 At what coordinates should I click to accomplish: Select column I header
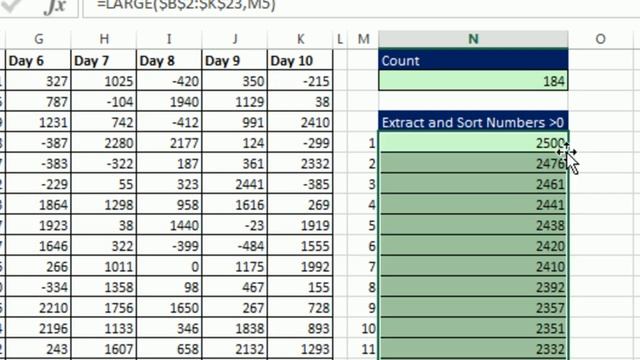click(169, 39)
